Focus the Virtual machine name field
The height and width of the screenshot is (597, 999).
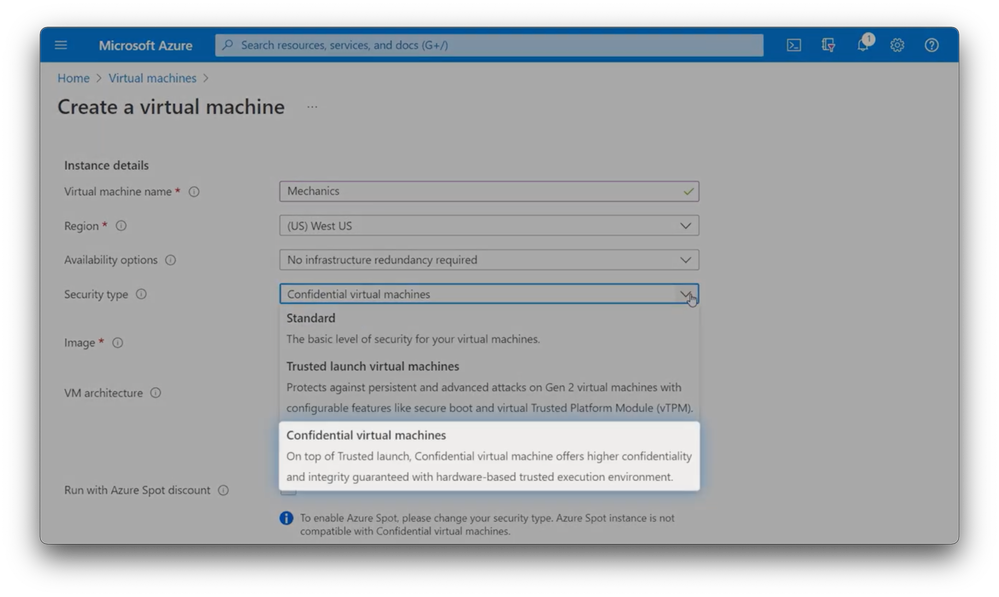pyautogui.click(x=489, y=191)
